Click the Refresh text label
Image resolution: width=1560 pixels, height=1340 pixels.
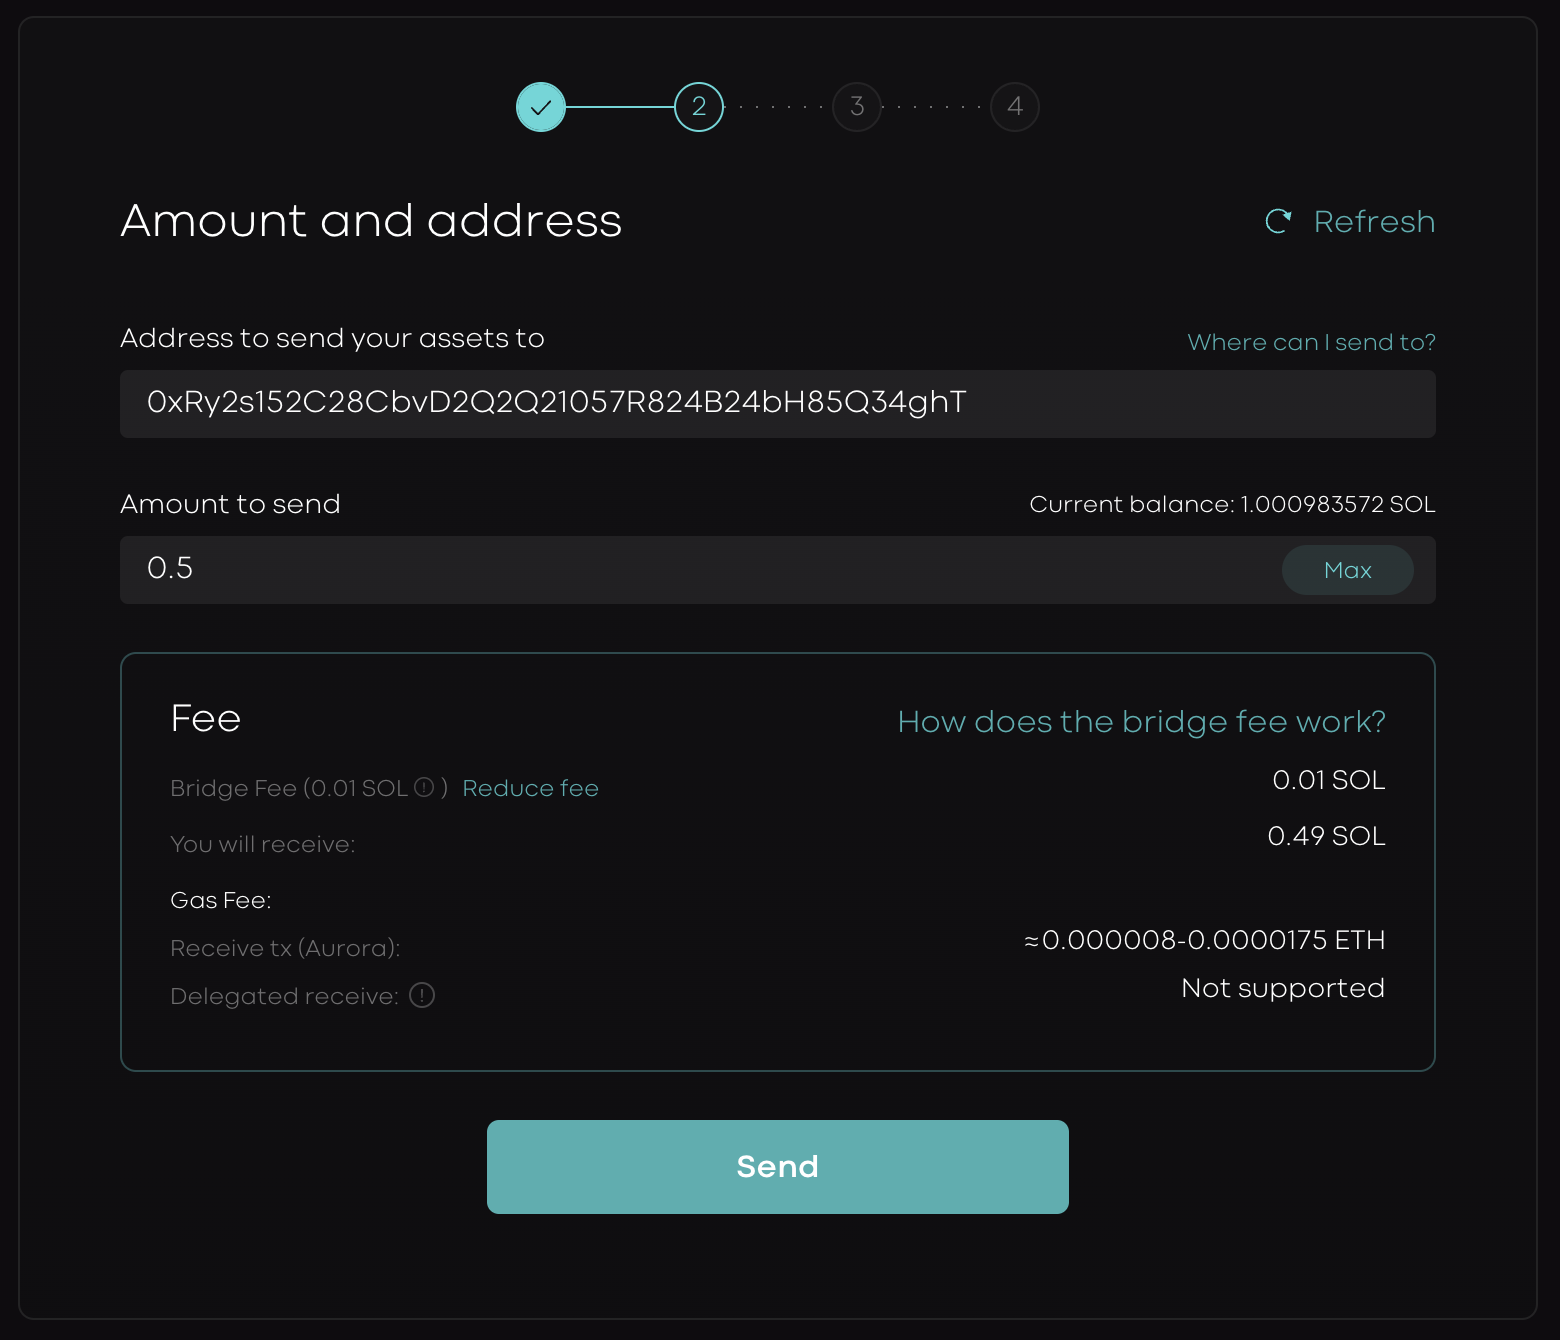(x=1374, y=221)
